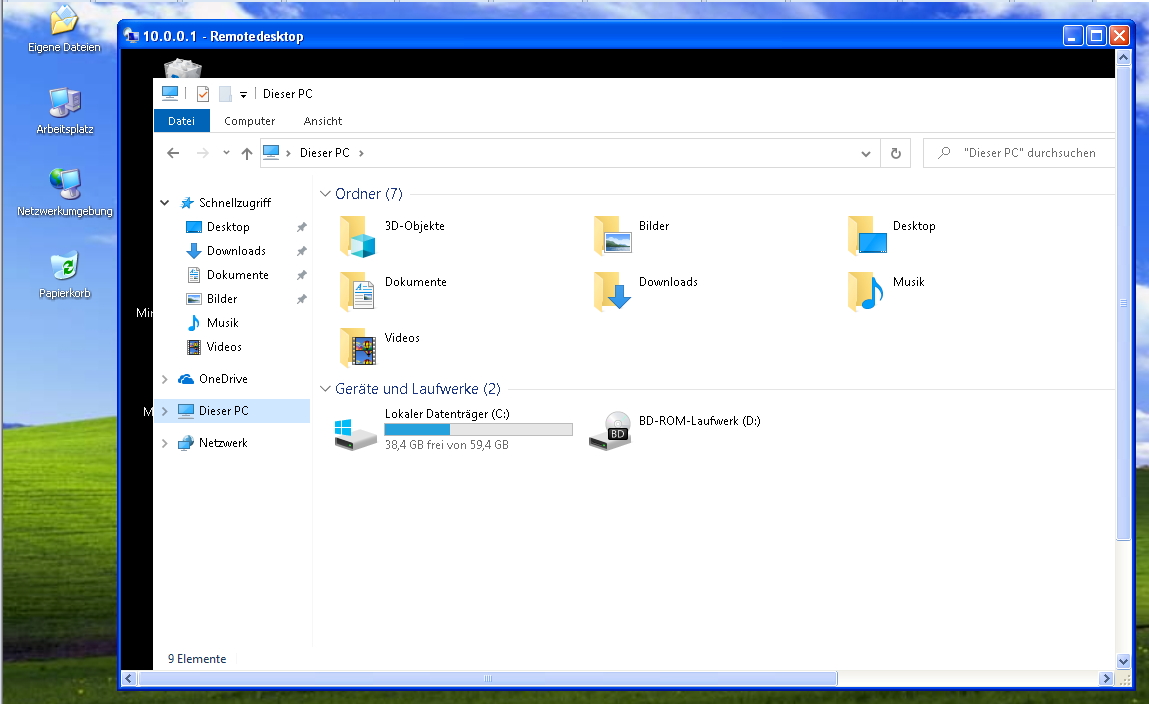This screenshot has width=1149, height=704.
Task: Select Videos under Schnellzugriff
Action: 223,347
